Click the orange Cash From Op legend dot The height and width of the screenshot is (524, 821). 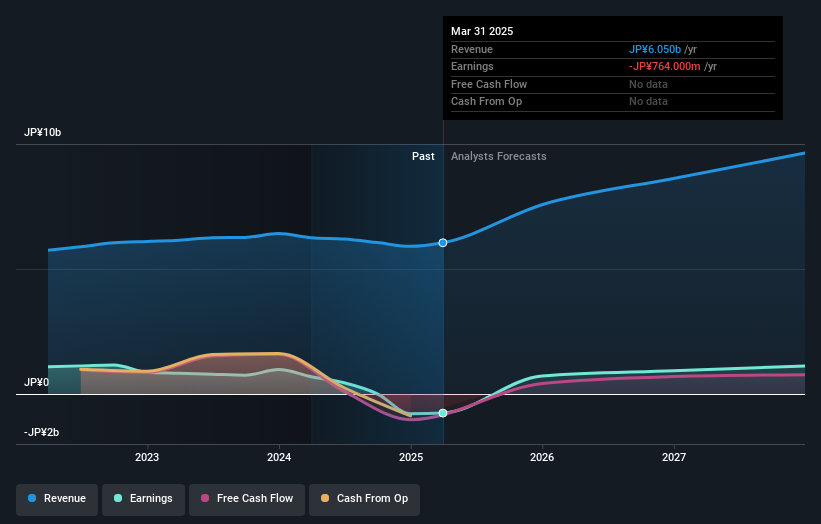click(x=325, y=498)
